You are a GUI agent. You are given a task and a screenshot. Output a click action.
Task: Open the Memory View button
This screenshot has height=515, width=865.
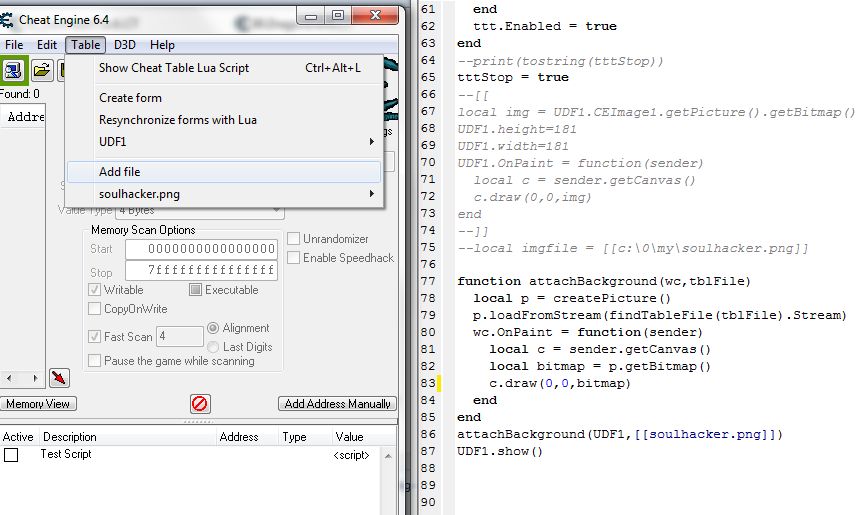pos(37,404)
